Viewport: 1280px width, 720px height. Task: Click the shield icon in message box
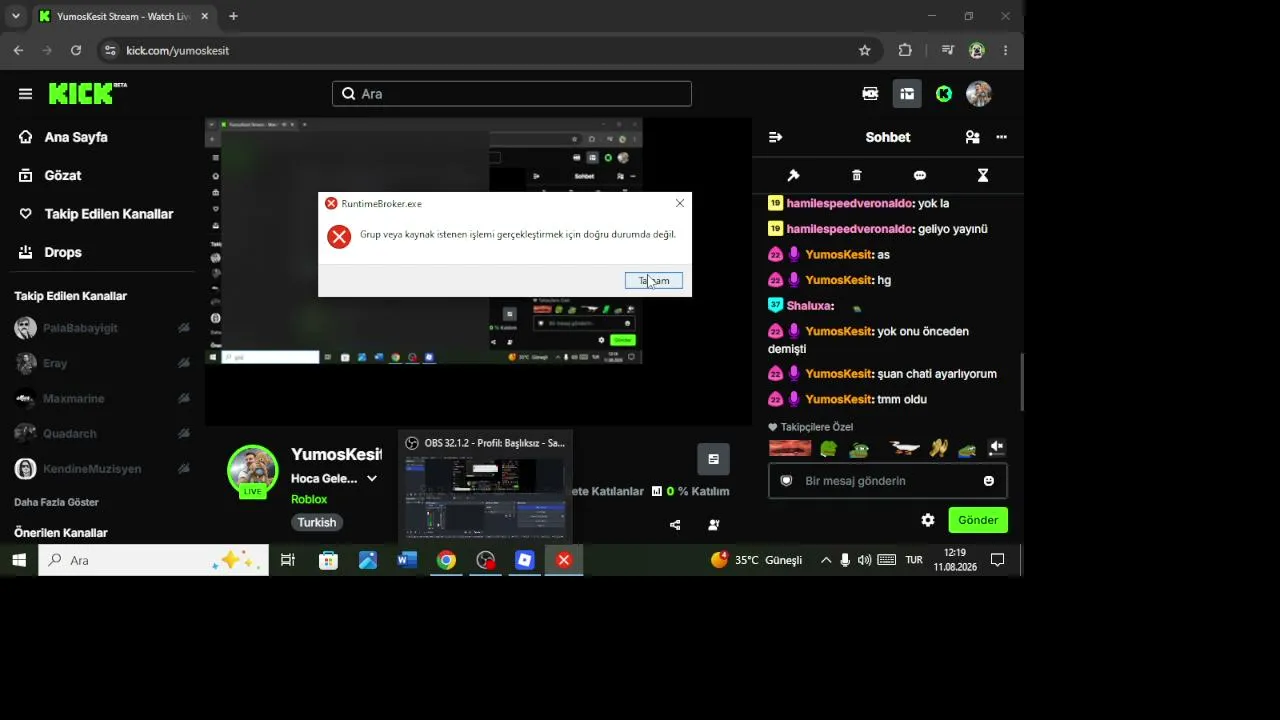pyautogui.click(x=787, y=481)
